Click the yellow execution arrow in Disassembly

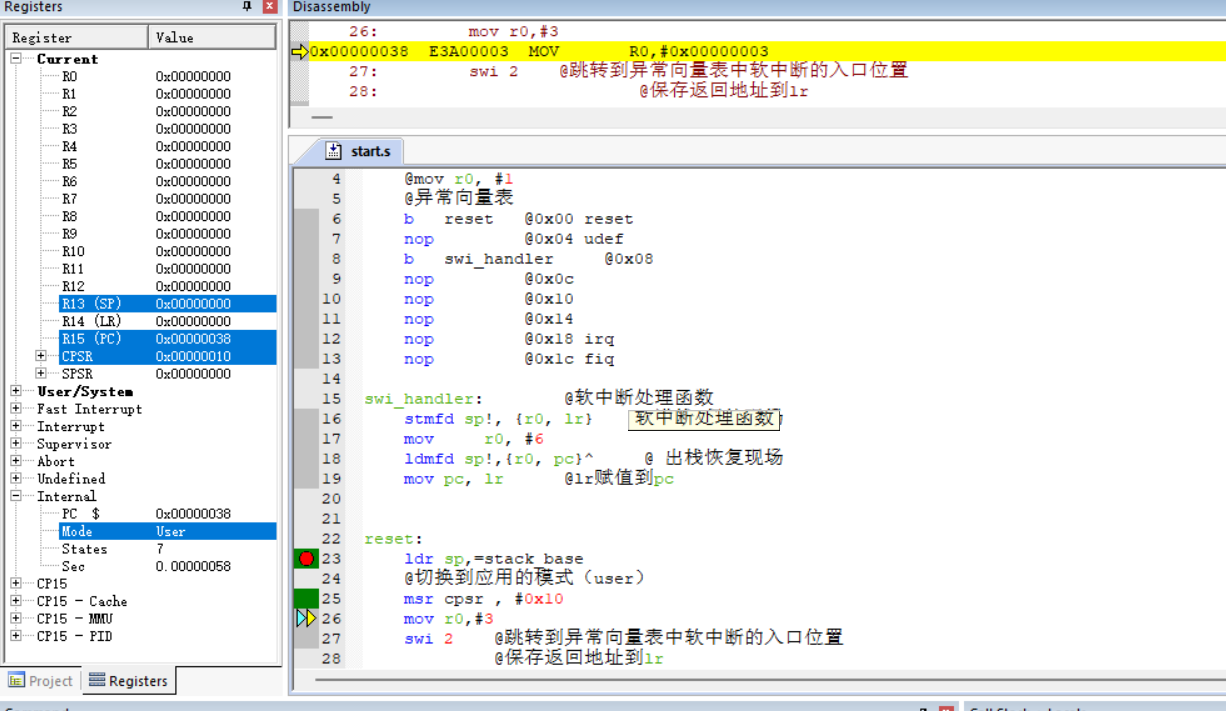[x=299, y=52]
